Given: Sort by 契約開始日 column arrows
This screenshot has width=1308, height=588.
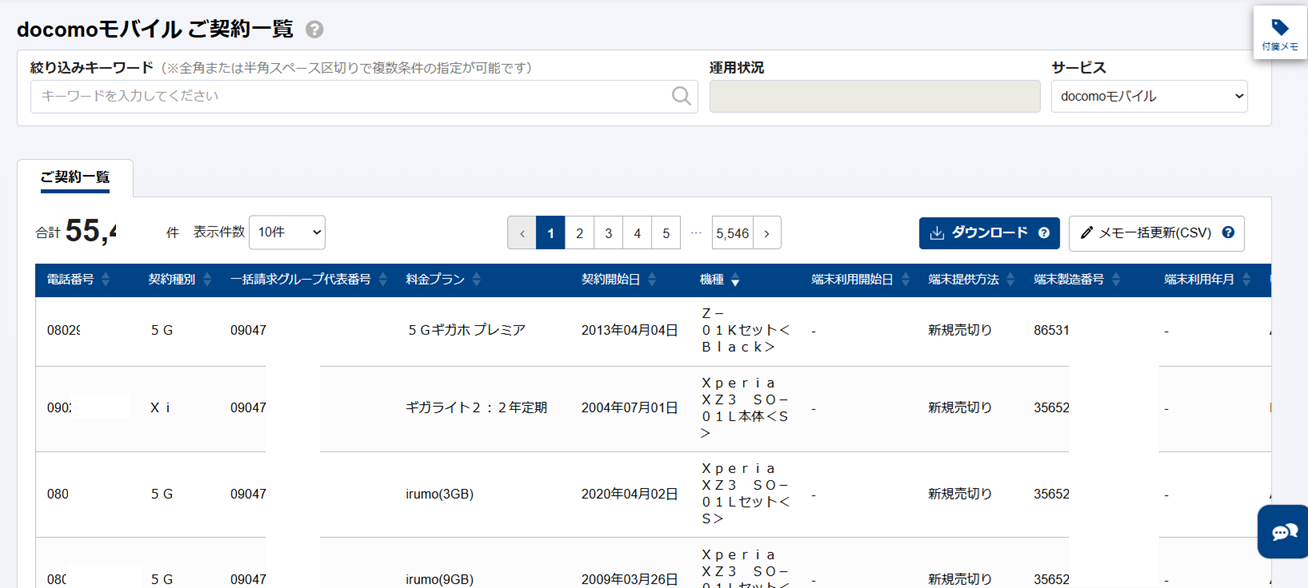Looking at the screenshot, I should [651, 280].
